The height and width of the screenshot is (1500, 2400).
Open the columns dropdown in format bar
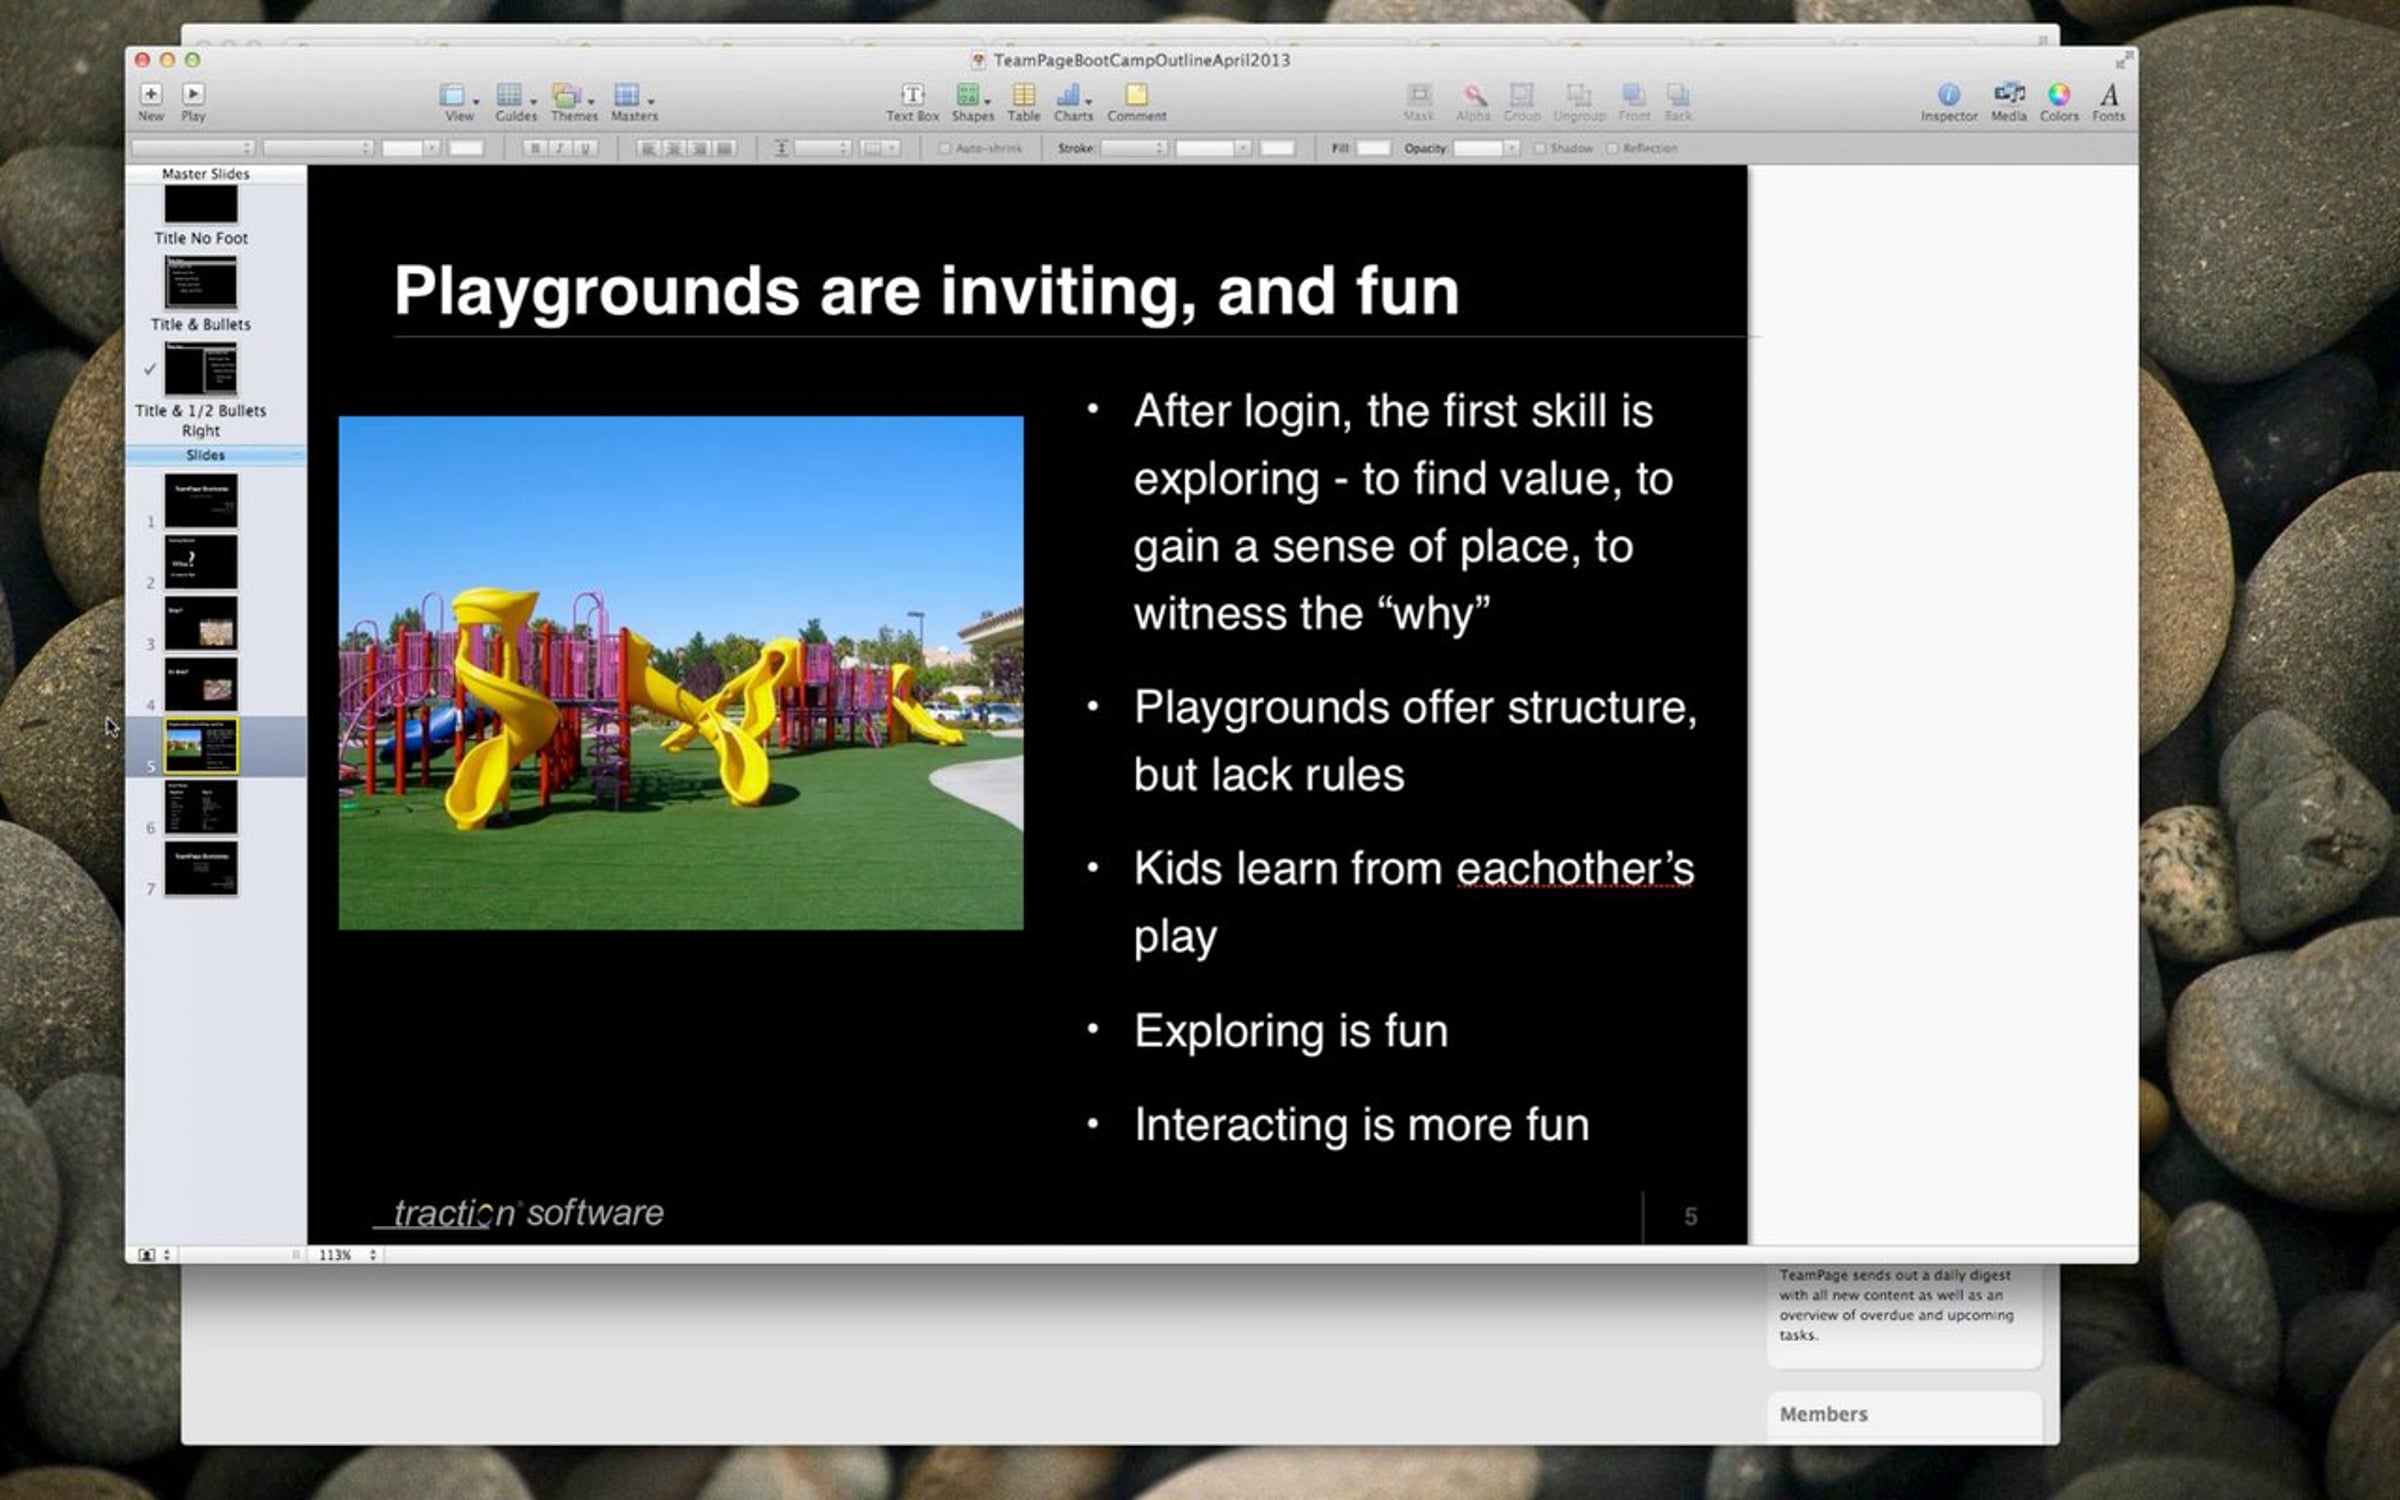[880, 148]
